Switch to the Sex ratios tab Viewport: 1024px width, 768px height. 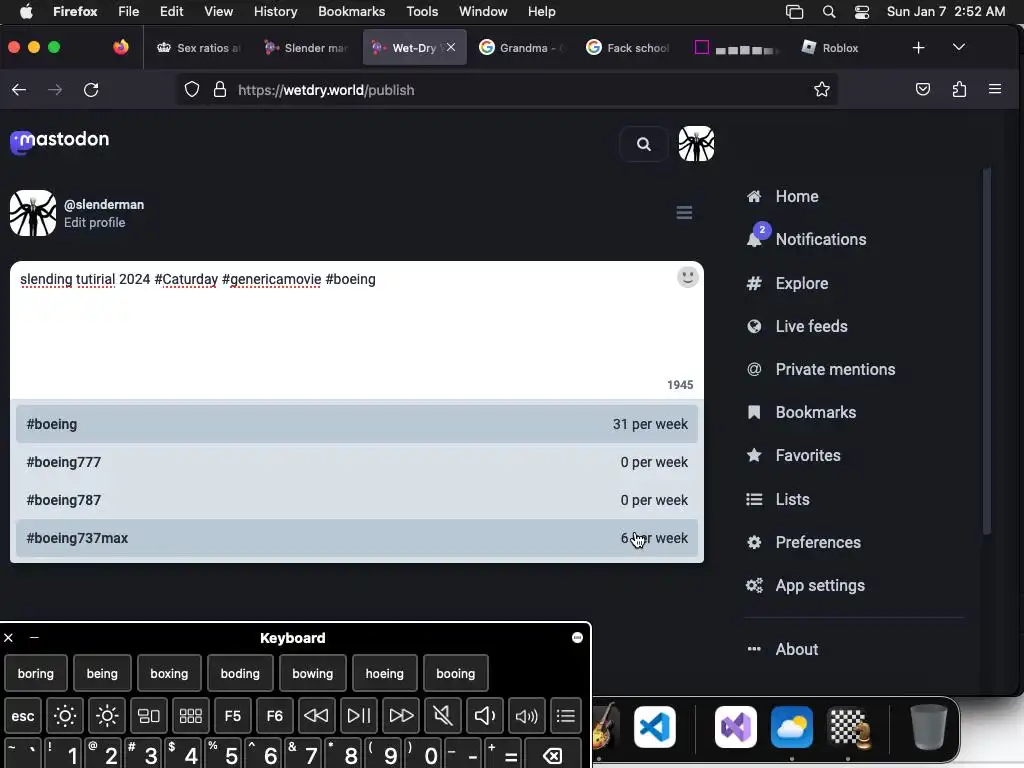point(199,48)
